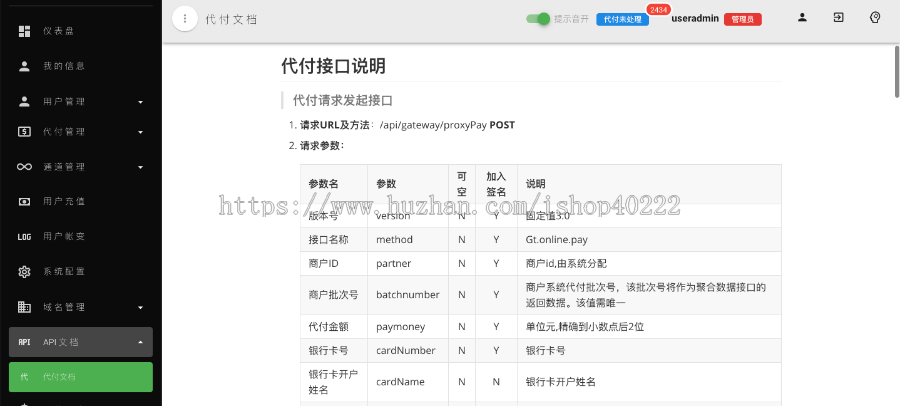Click the useradmin username
This screenshot has width=900, height=406.
695,19
